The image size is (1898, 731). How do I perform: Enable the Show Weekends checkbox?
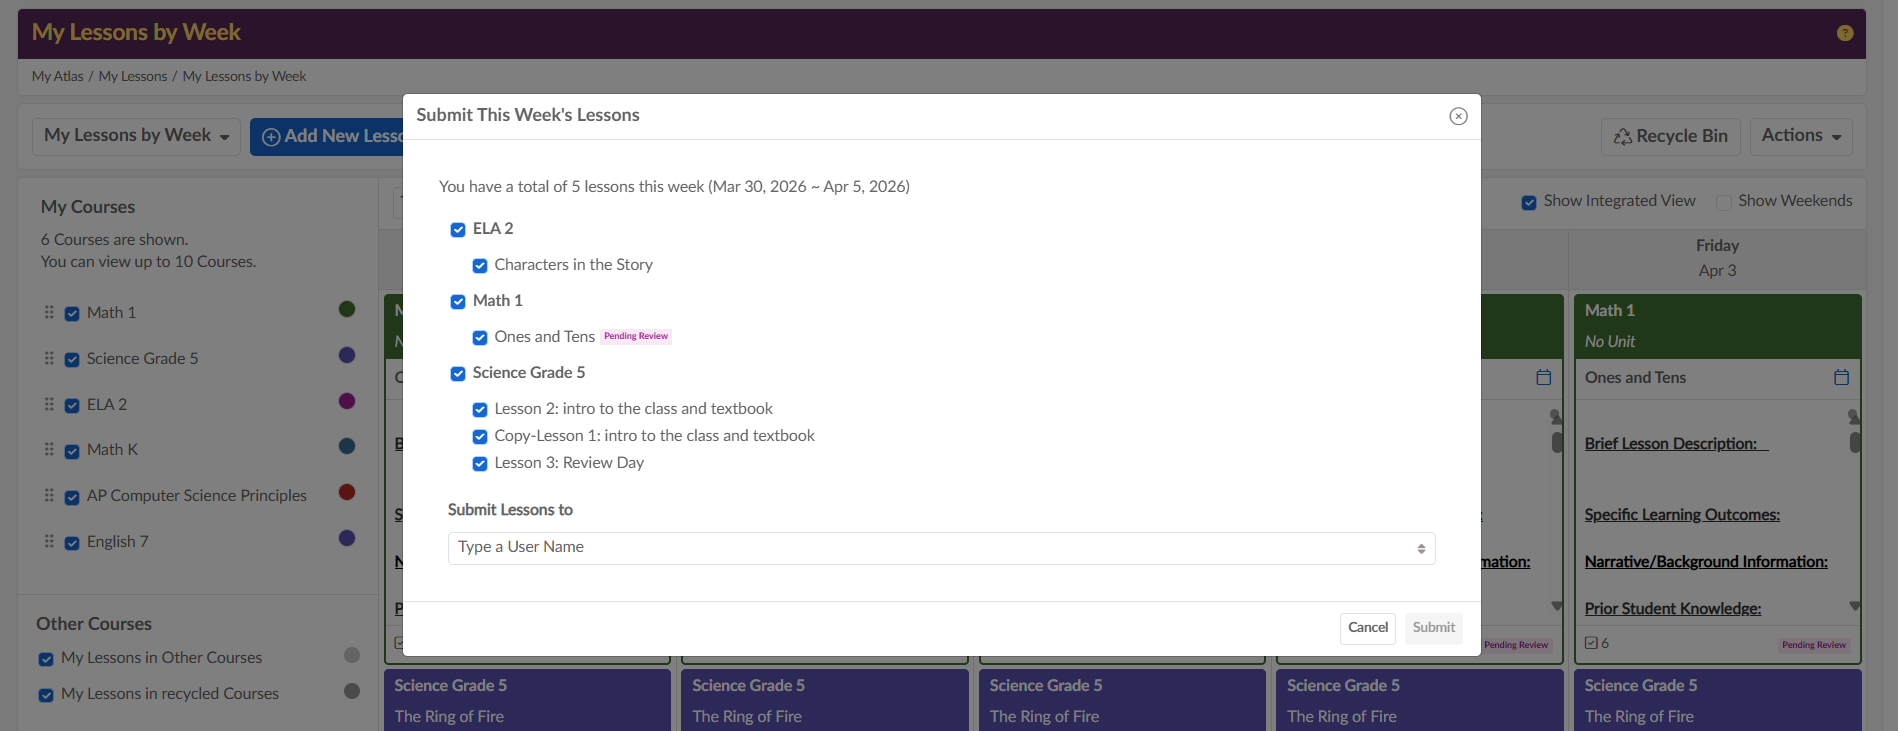1723,202
